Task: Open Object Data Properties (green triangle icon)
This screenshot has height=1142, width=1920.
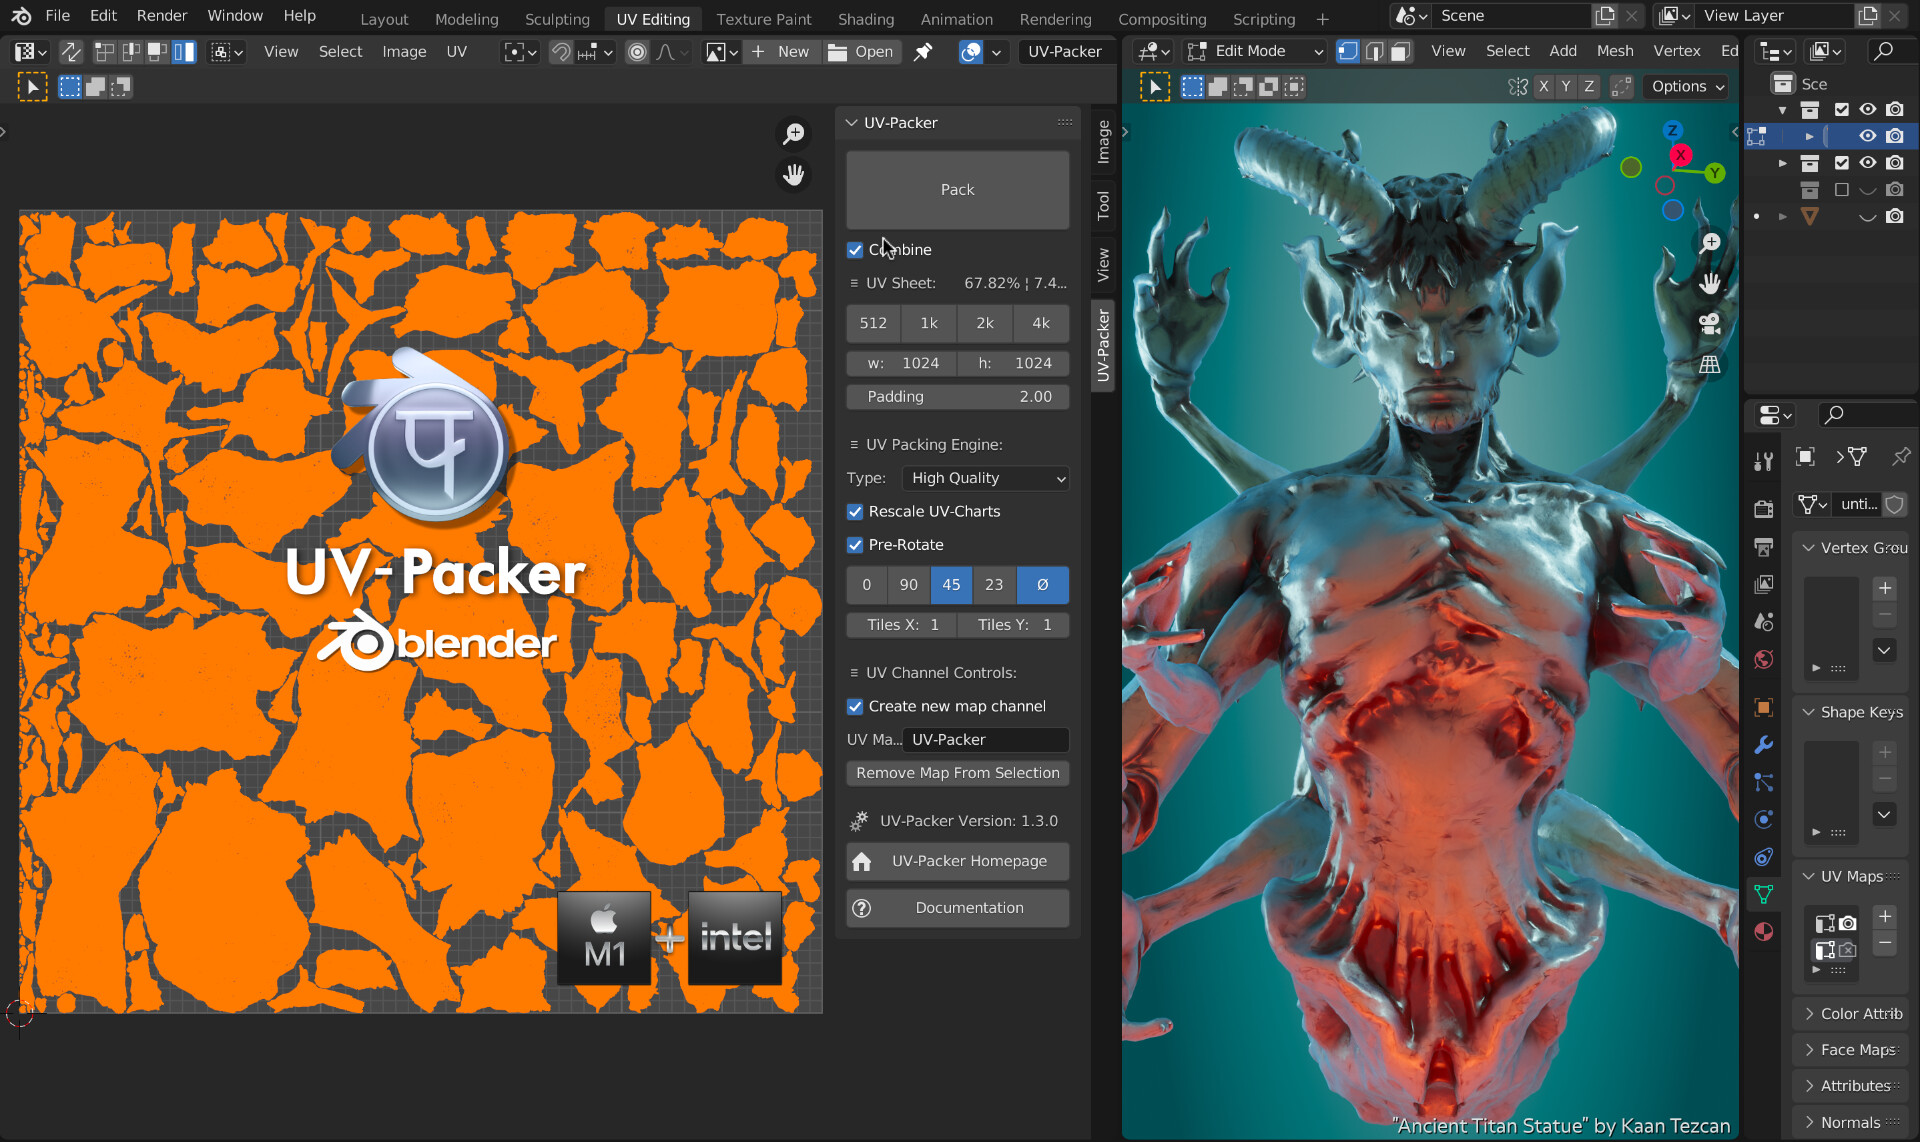Action: pos(1763,893)
